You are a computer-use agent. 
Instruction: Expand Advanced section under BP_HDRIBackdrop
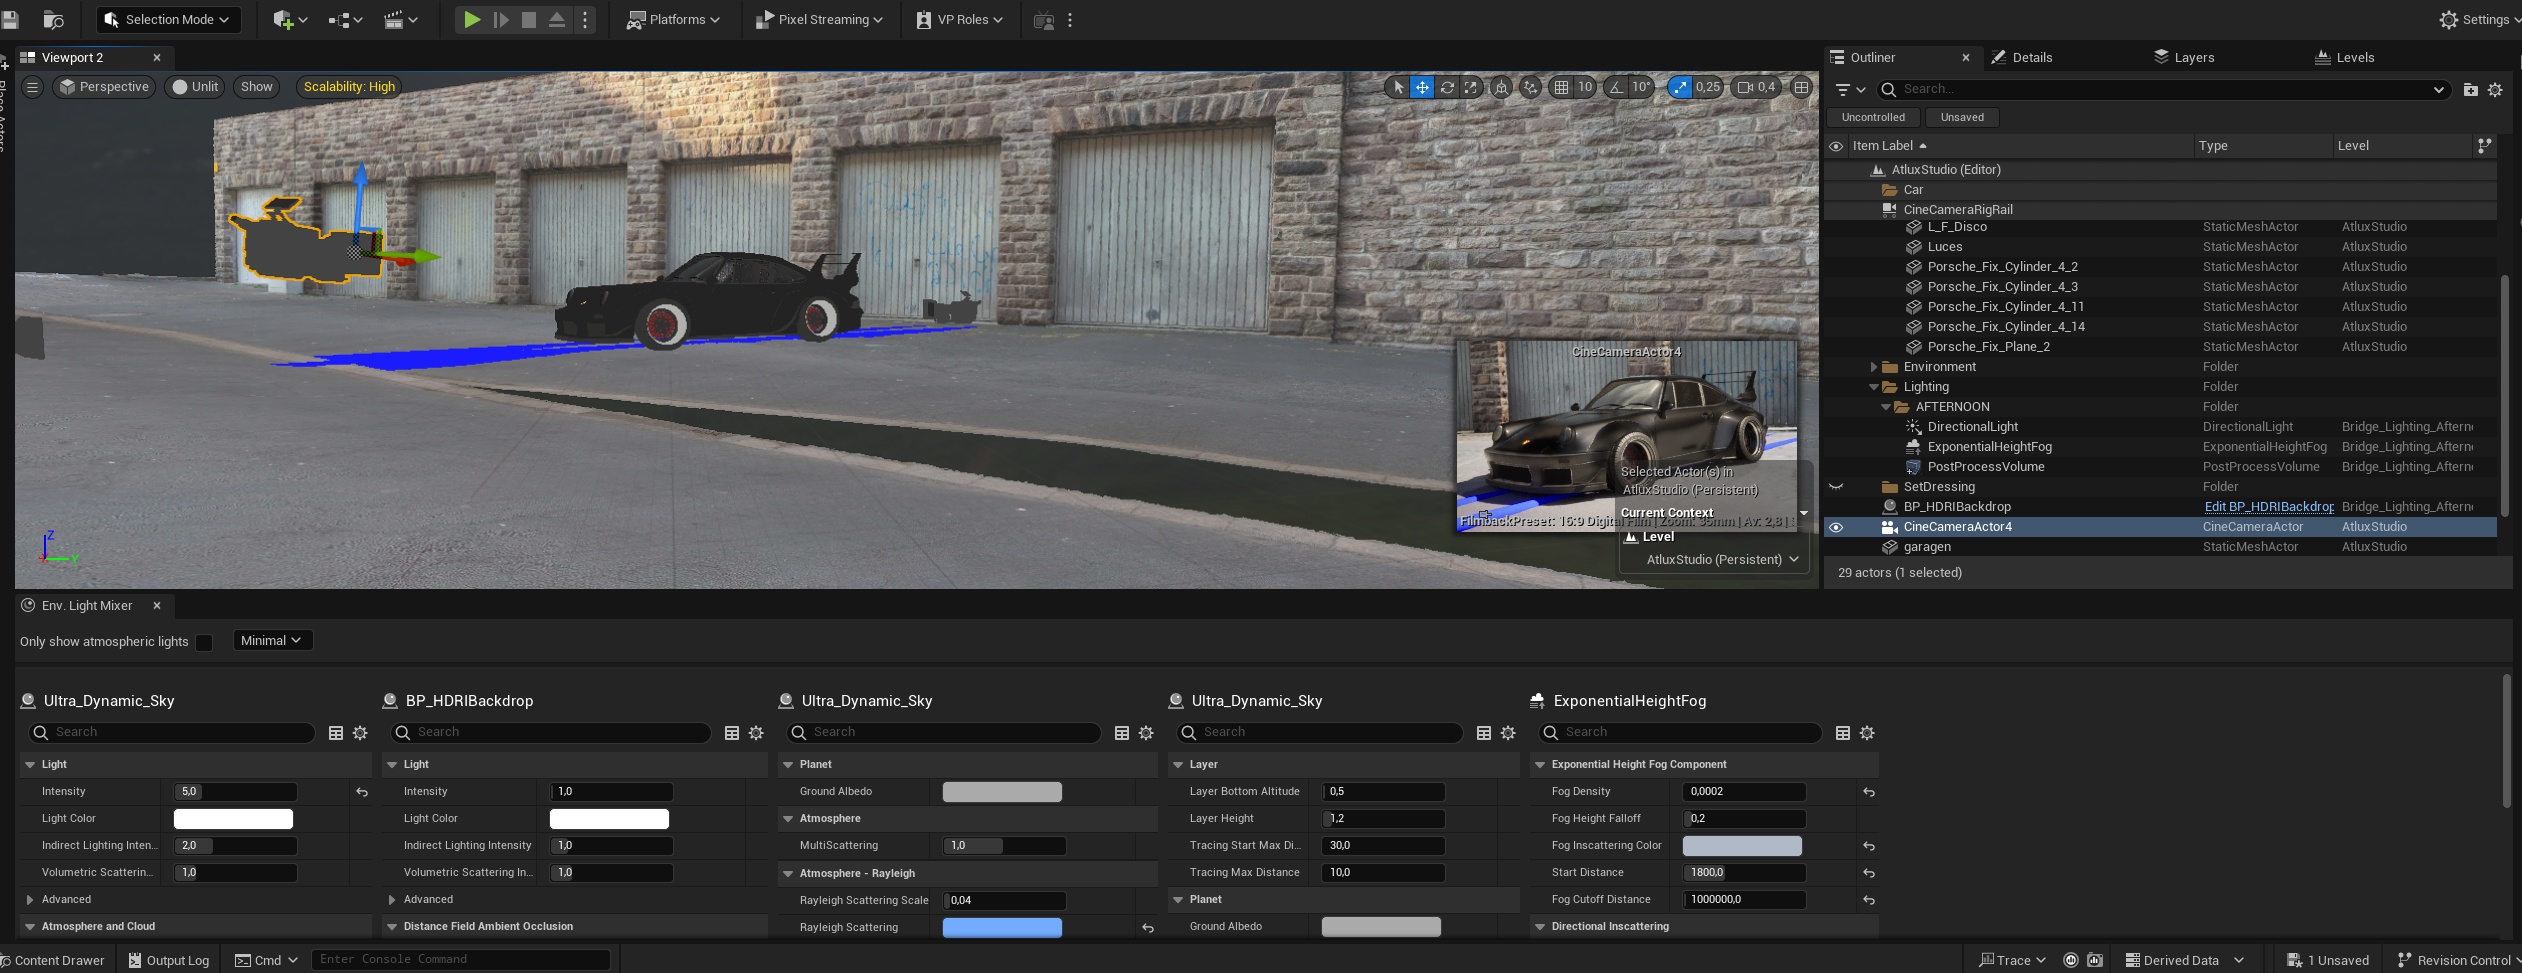pyautogui.click(x=392, y=900)
